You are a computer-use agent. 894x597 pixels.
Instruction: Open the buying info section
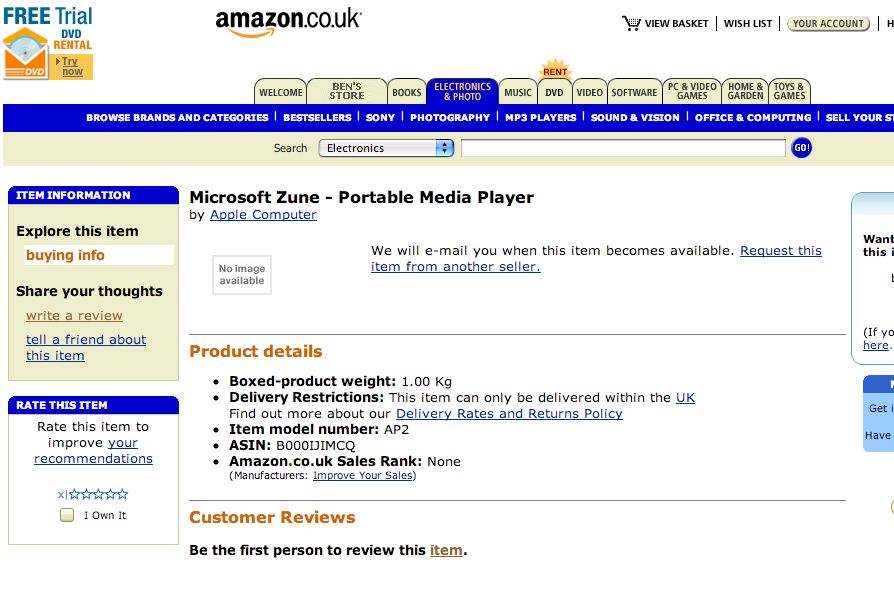coord(67,255)
